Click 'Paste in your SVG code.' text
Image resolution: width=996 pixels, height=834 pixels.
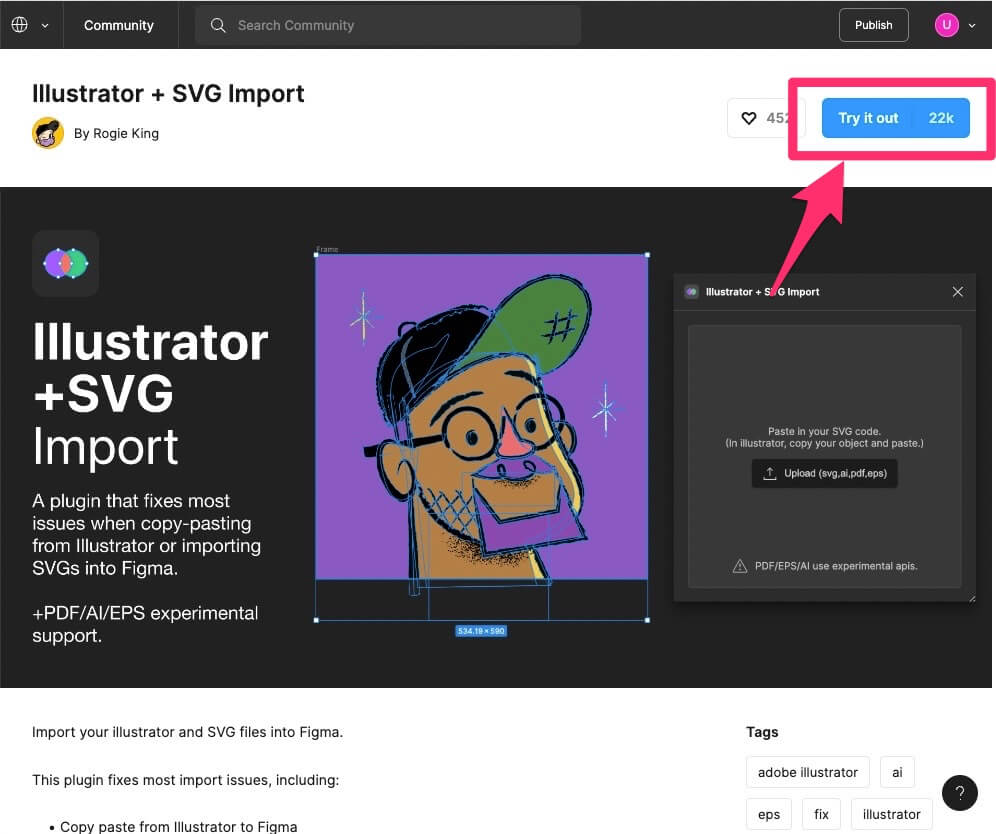click(824, 431)
